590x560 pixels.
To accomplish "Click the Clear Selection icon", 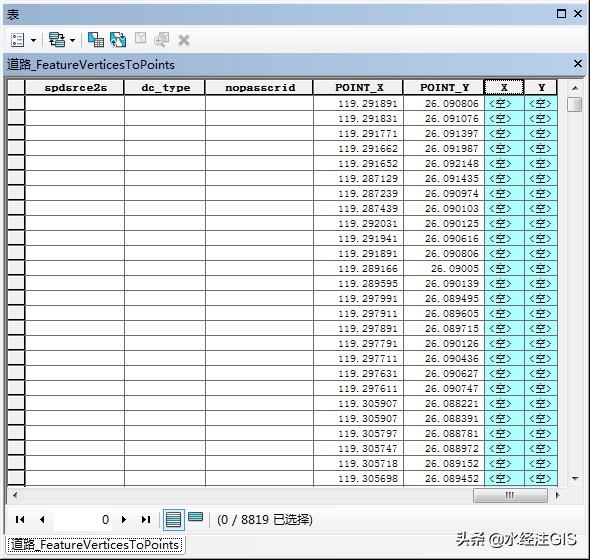I will coord(140,38).
